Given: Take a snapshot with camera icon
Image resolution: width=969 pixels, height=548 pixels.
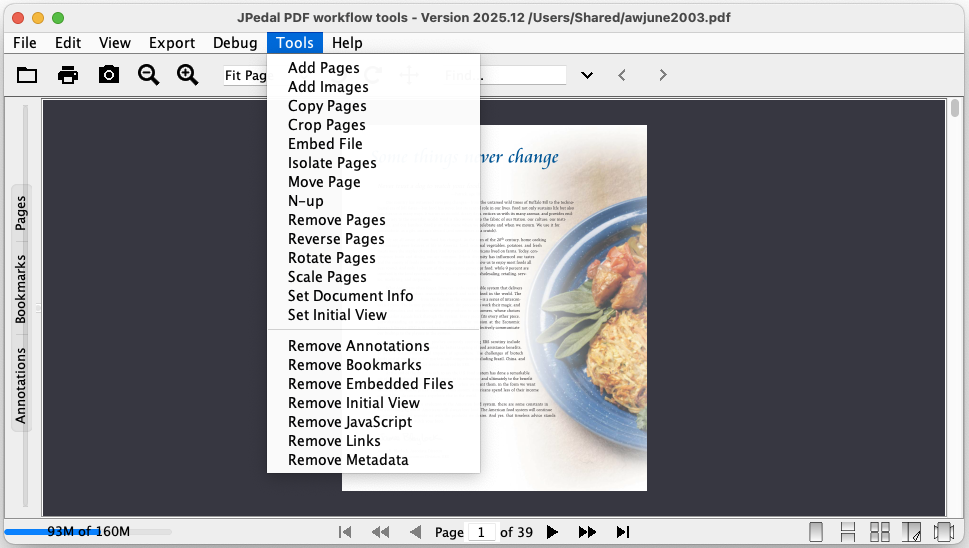Looking at the screenshot, I should click(109, 75).
